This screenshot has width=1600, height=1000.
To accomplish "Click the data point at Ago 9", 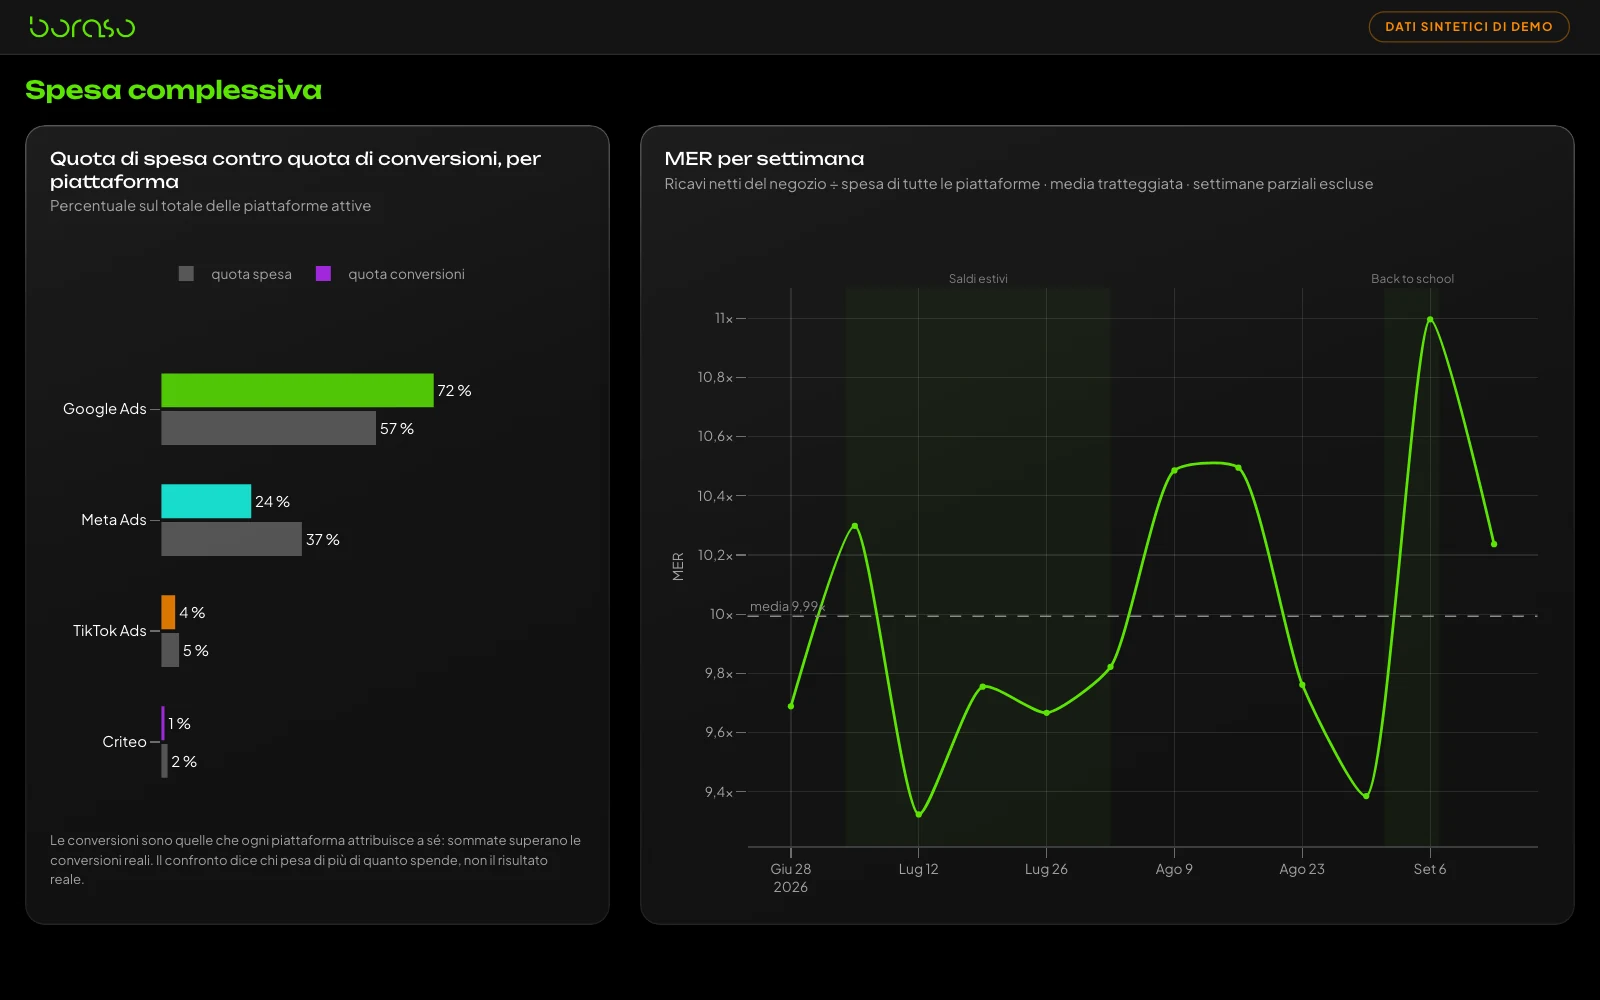I will pos(1174,470).
